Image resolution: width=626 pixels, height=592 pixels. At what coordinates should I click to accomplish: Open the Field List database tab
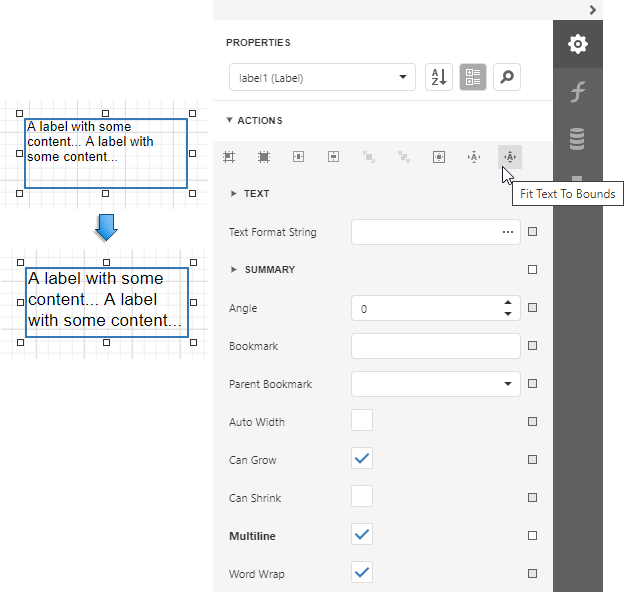point(578,139)
